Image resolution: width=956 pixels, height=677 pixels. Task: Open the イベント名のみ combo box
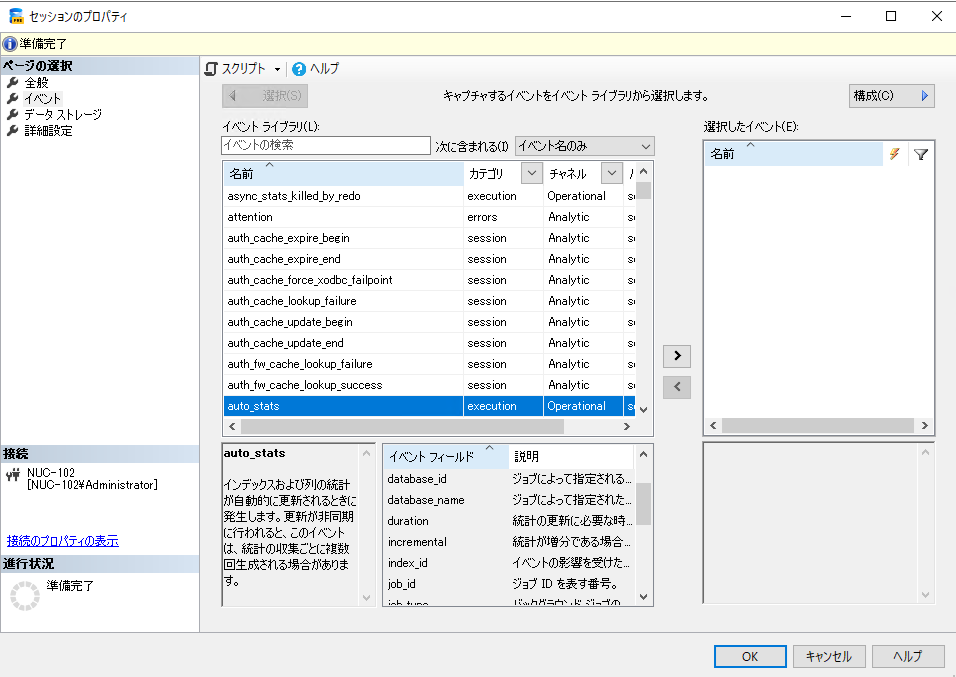[585, 146]
